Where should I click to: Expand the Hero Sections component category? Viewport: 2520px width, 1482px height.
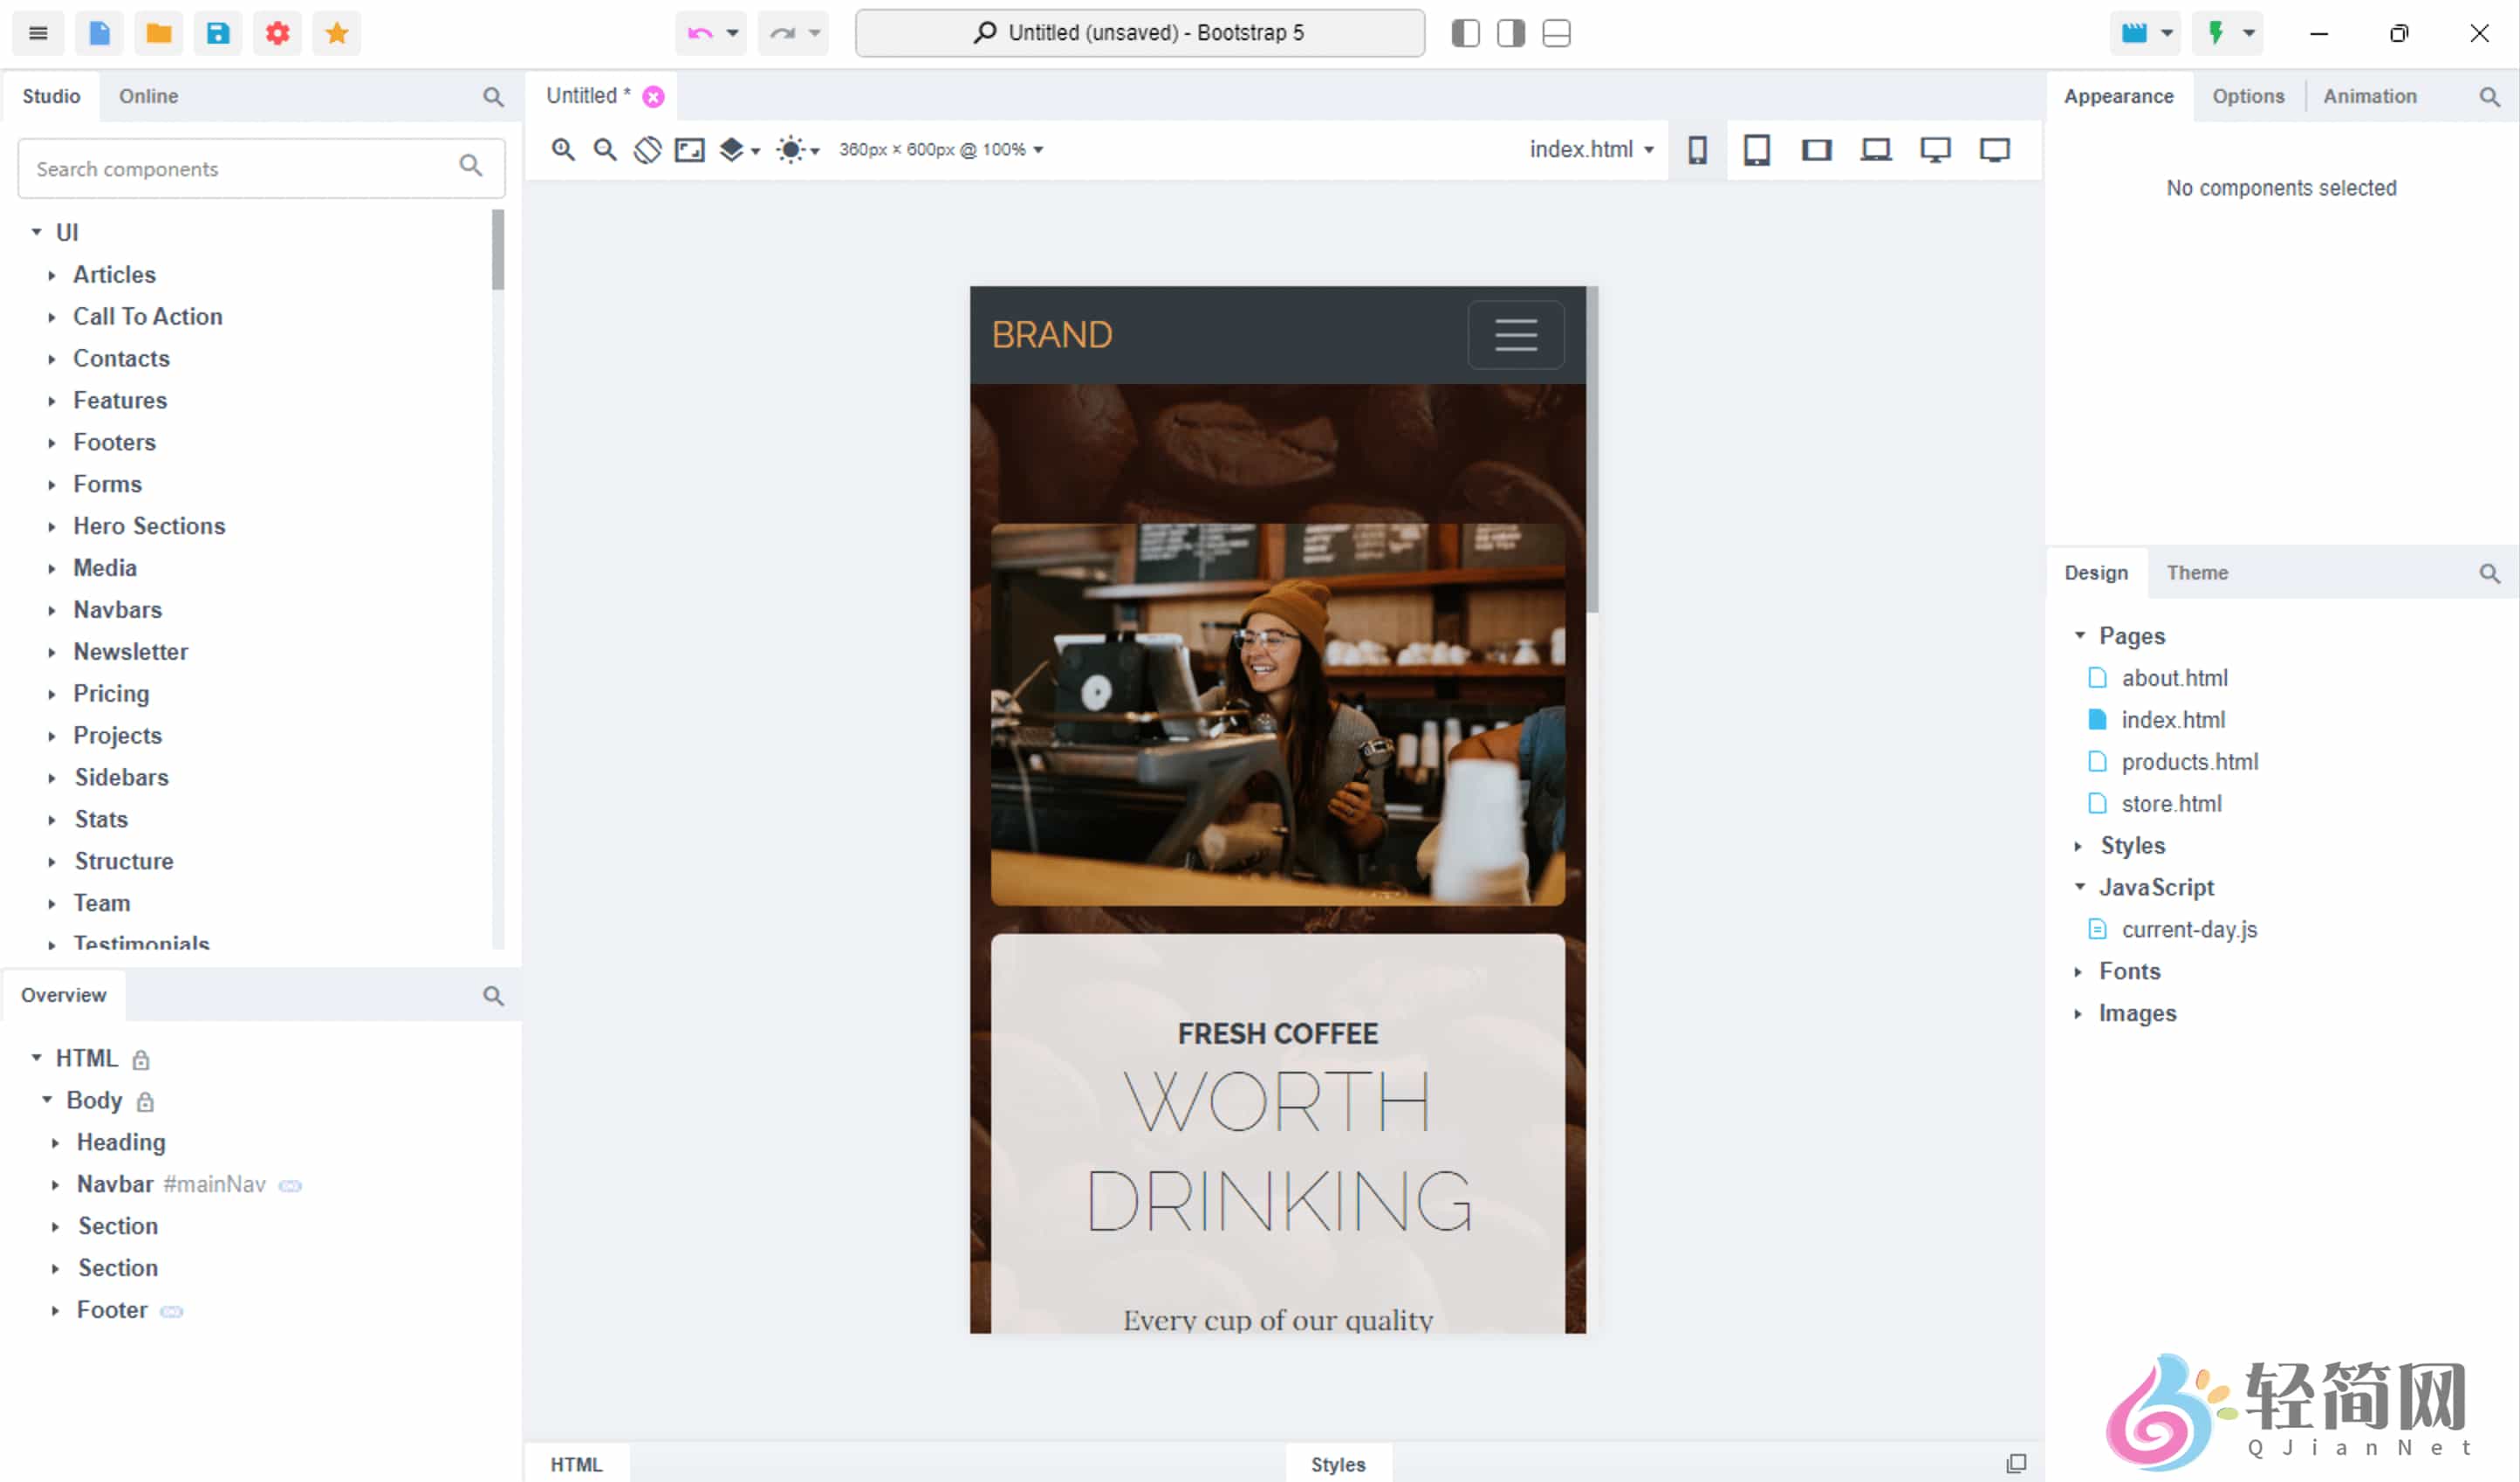click(149, 526)
